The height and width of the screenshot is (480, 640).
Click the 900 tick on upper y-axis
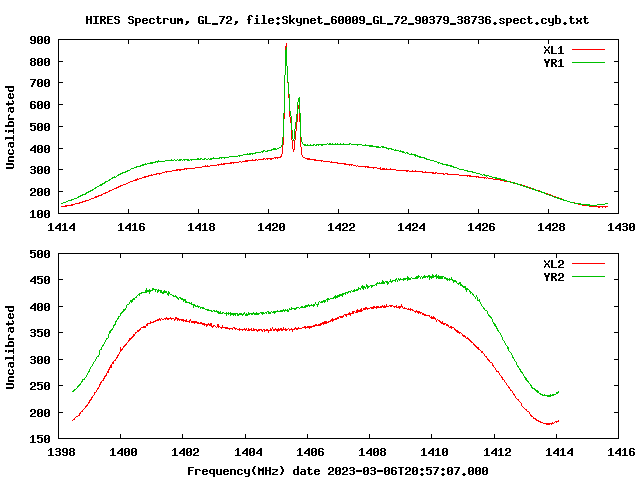(40, 40)
